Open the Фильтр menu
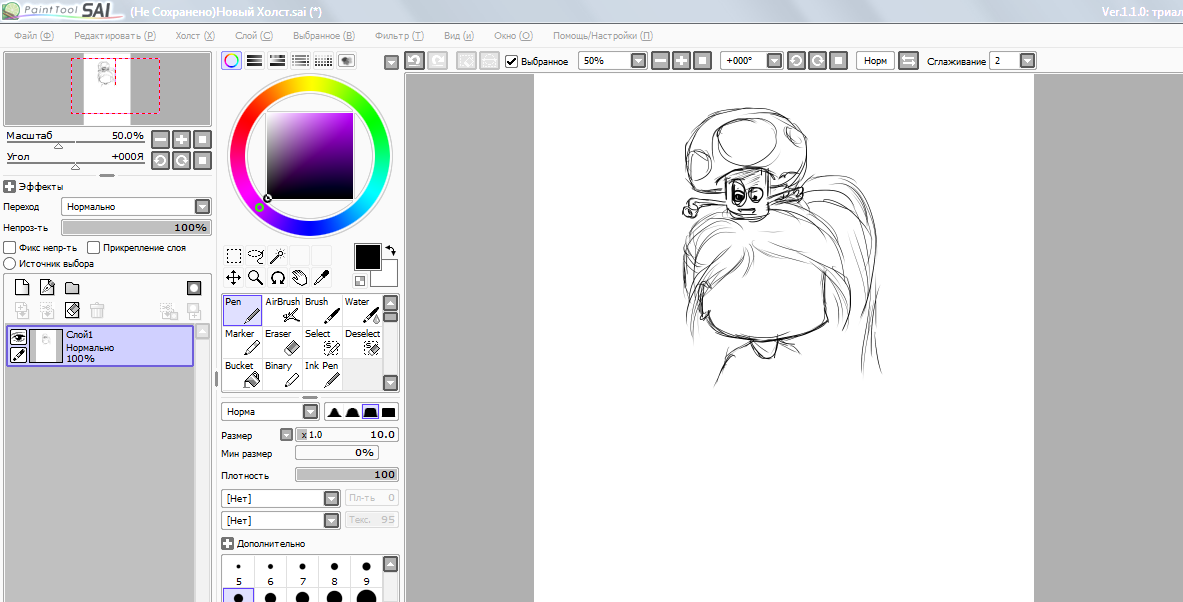1183x602 pixels. tap(399, 35)
